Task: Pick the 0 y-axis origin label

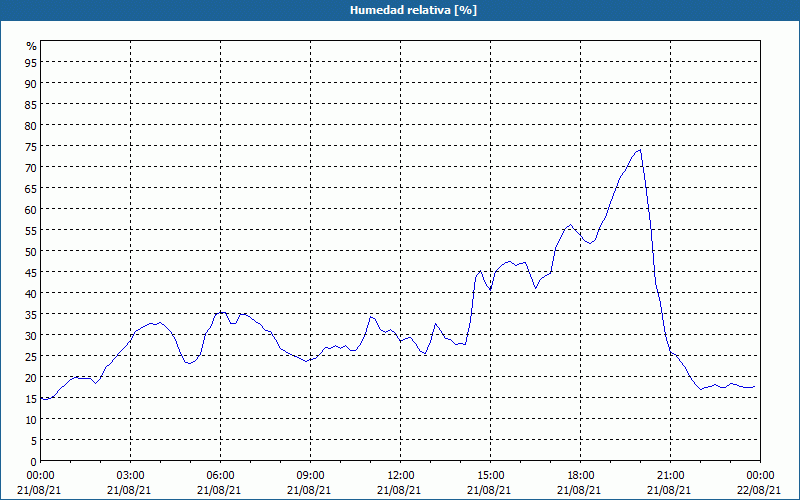Action: click(34, 462)
